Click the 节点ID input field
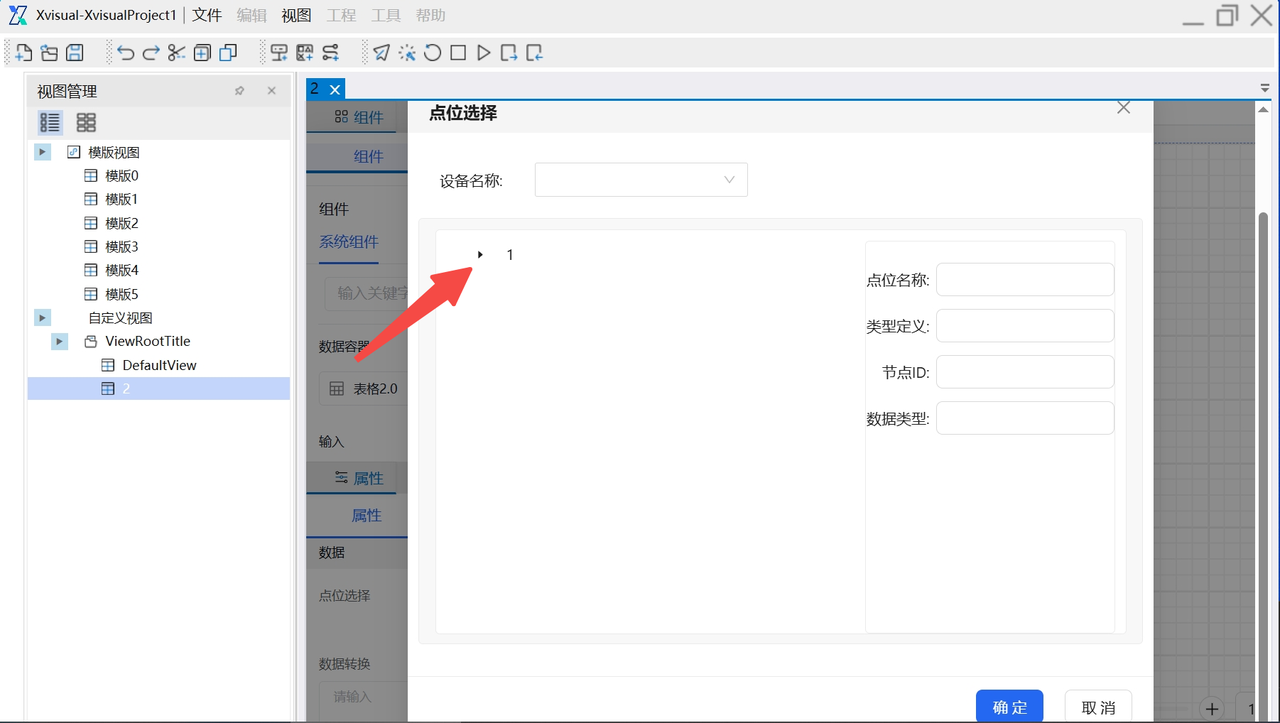Viewport: 1280px width, 723px height. pyautogui.click(x=1025, y=372)
